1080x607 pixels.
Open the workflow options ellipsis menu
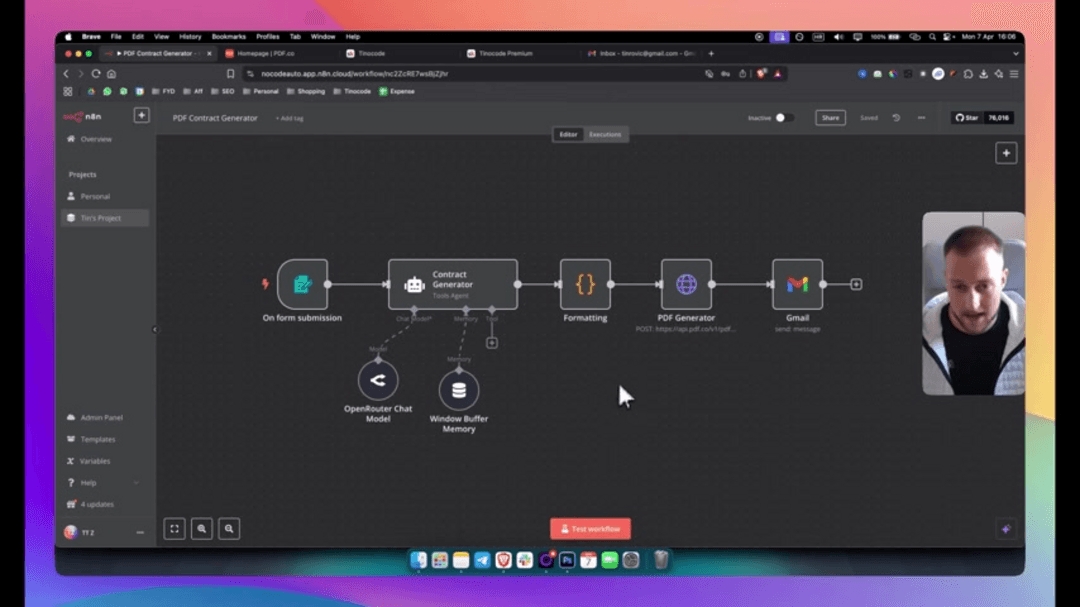pyautogui.click(x=920, y=117)
